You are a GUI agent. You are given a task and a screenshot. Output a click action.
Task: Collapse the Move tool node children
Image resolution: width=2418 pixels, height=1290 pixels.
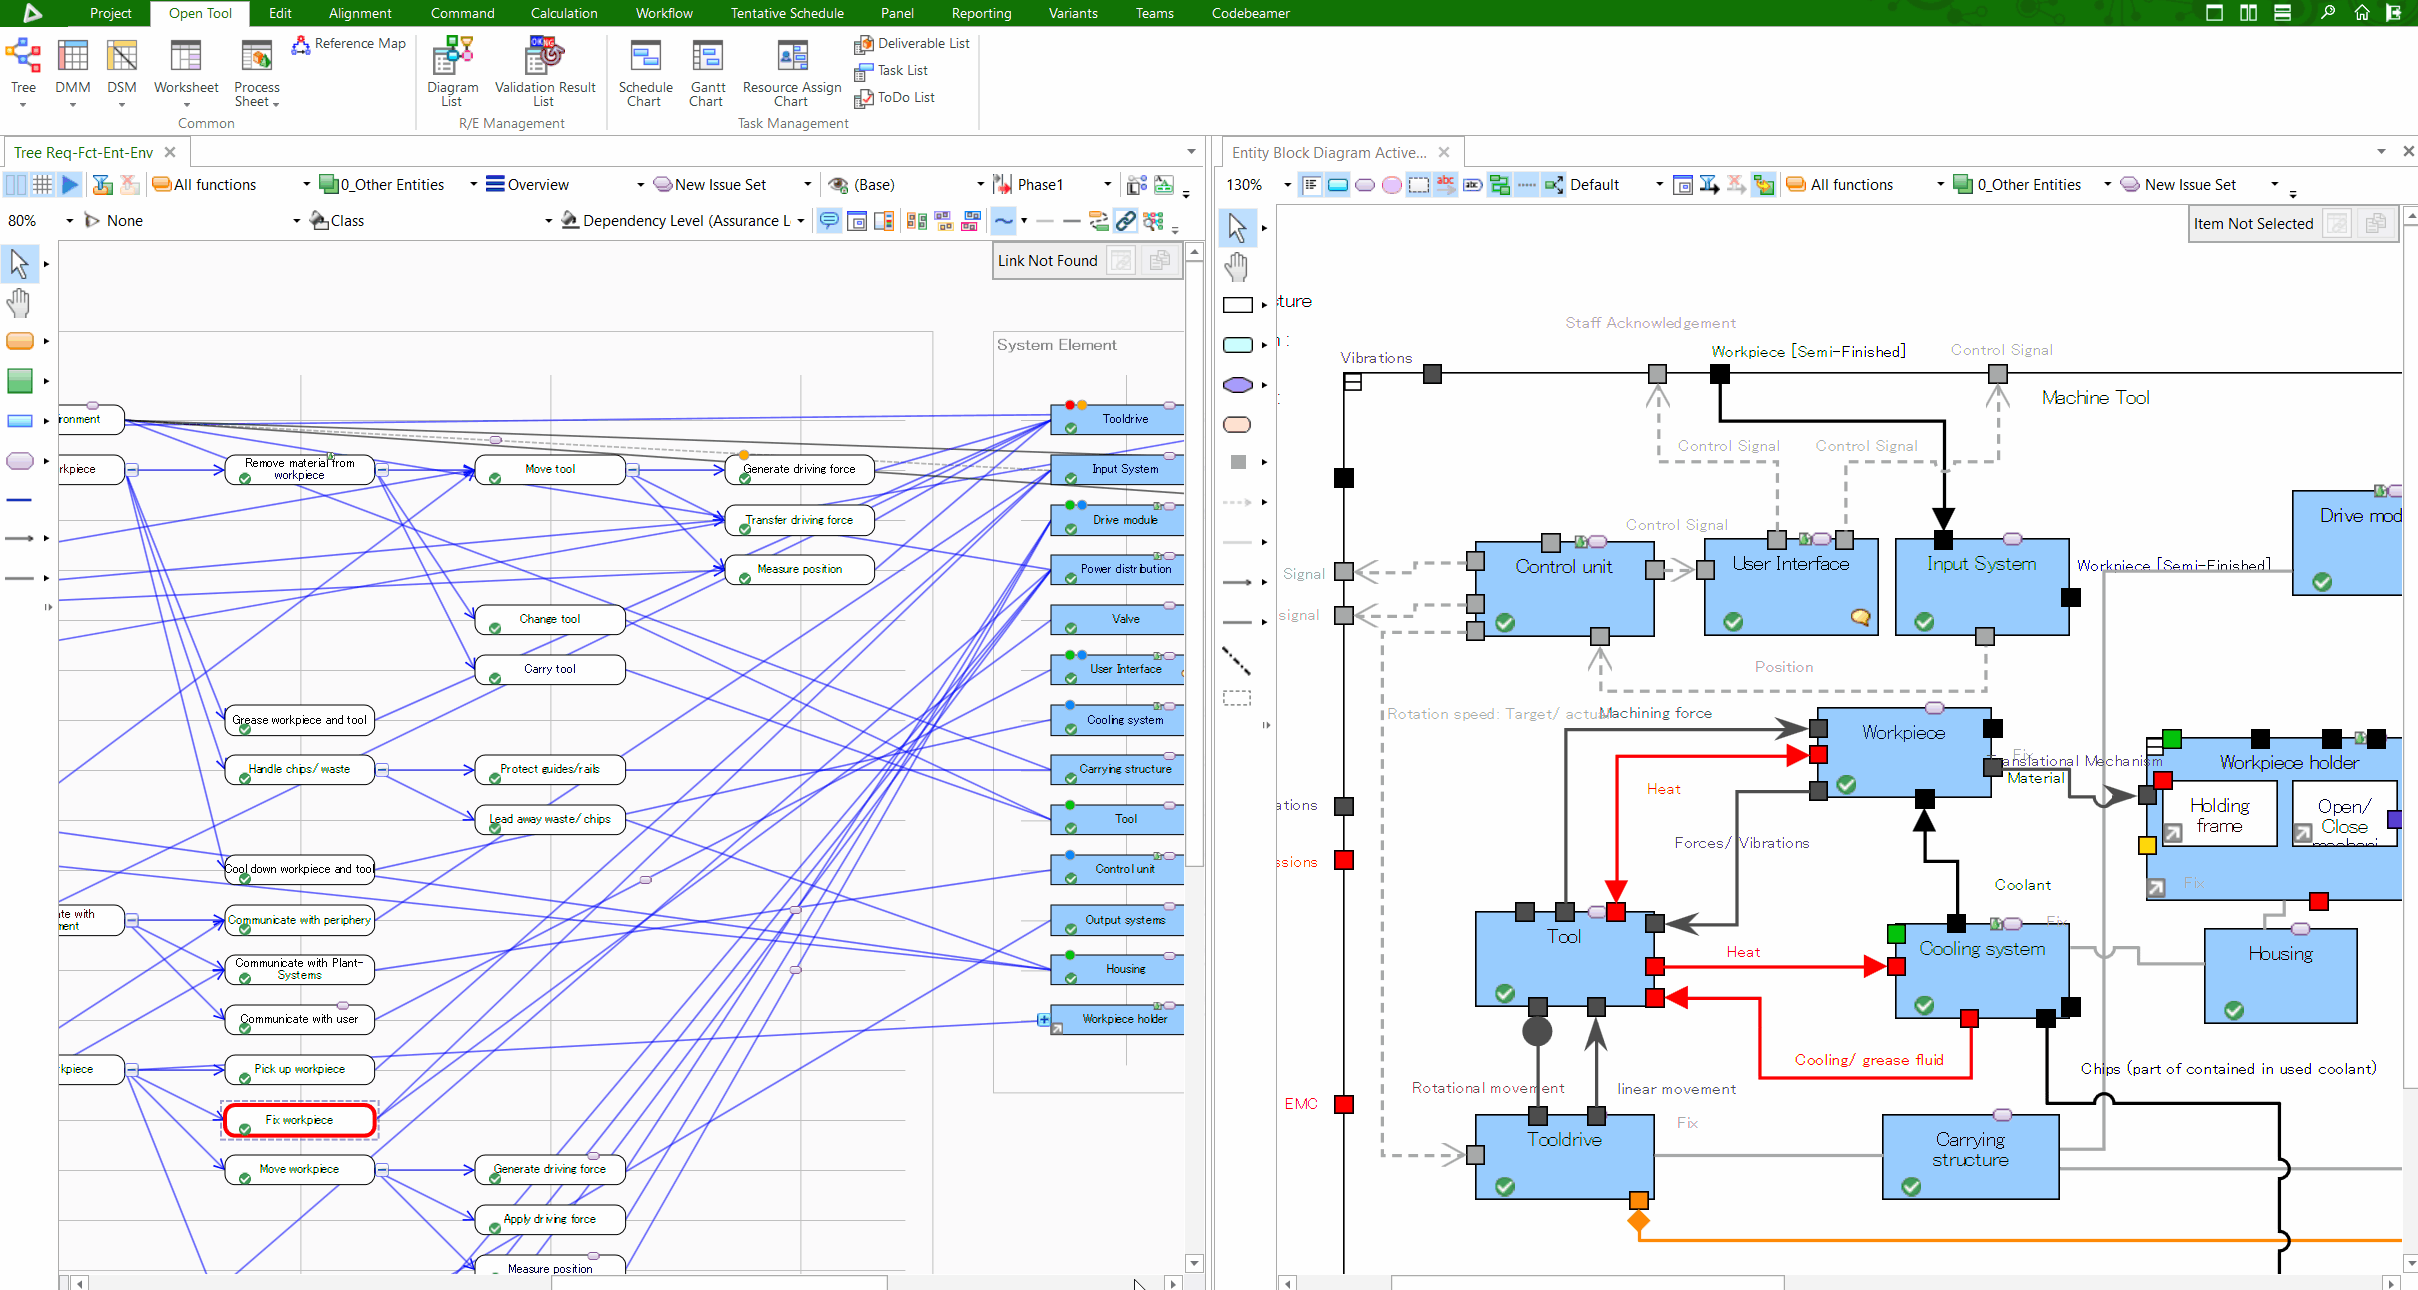(633, 469)
